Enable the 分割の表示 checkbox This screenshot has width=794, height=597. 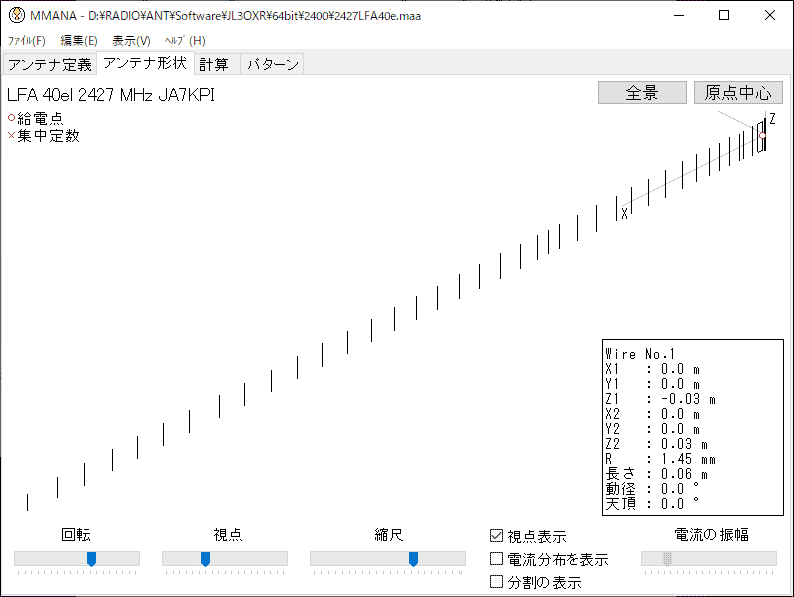[x=497, y=581]
